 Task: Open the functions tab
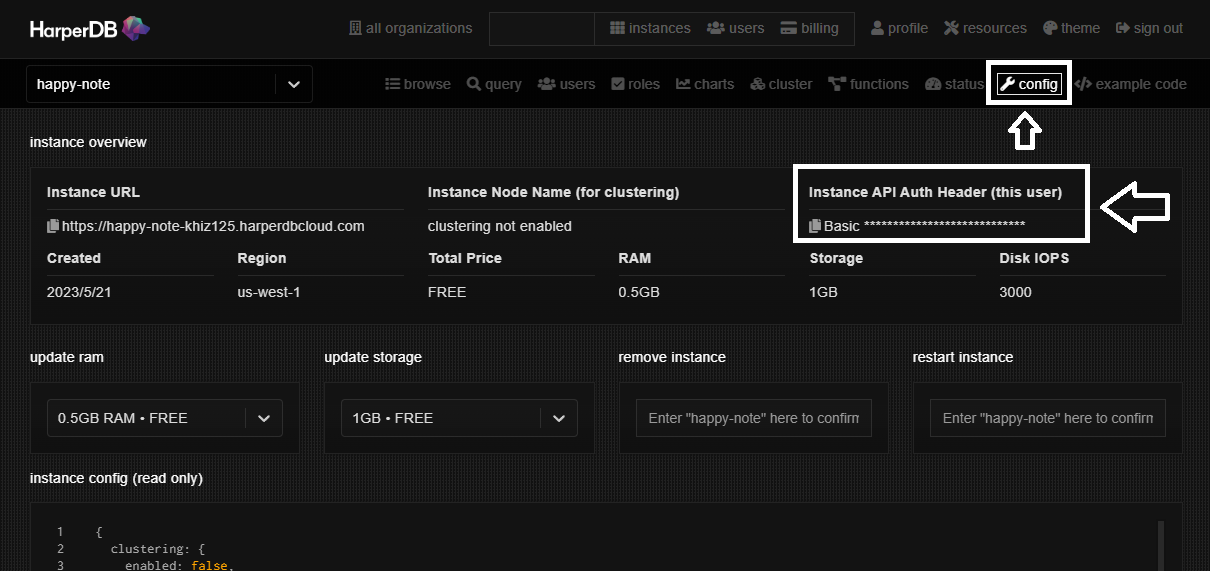point(868,84)
